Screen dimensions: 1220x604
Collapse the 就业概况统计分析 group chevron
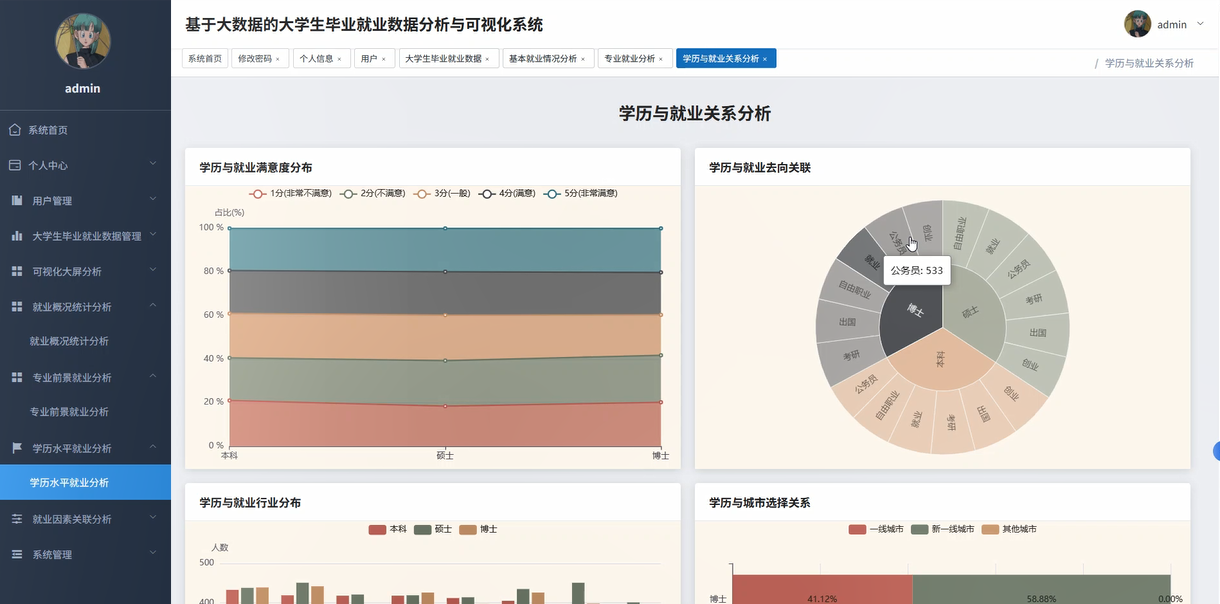pos(153,305)
